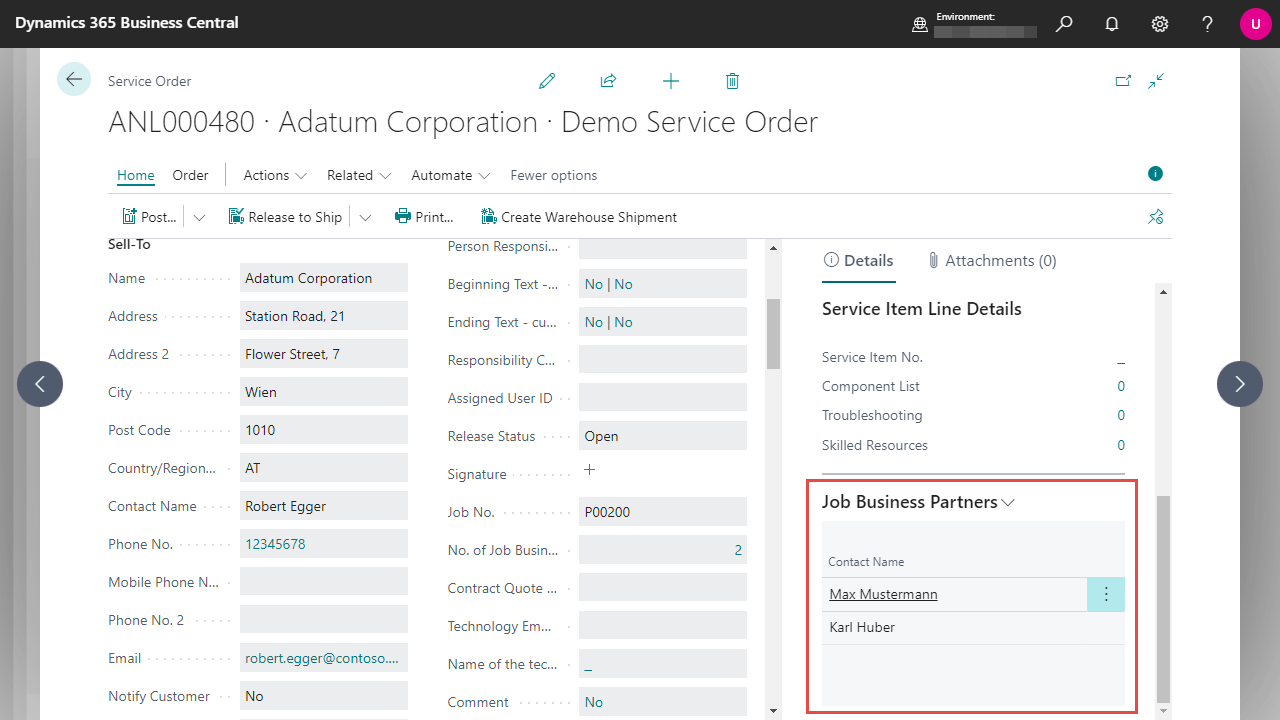This screenshot has width=1280, height=720.
Task: Go to next record arrow
Action: (x=1240, y=384)
